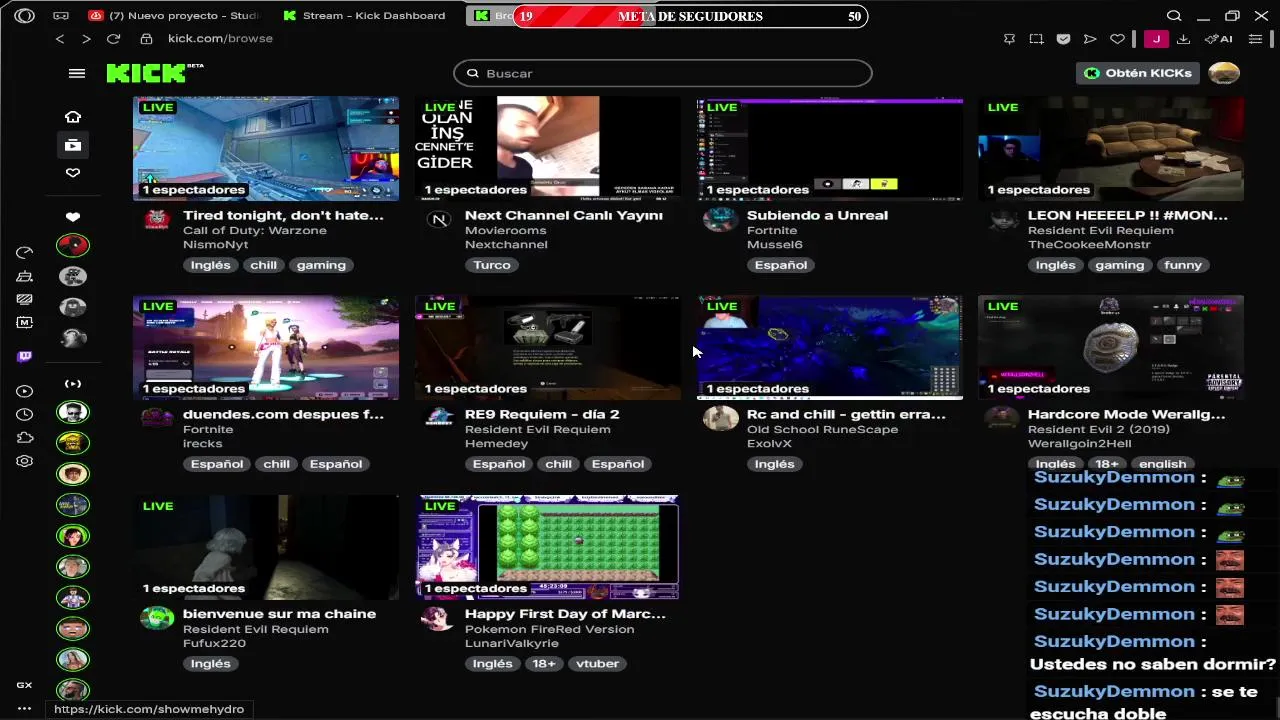Open Twitch panel in browser sidebar
Viewport: 1280px width, 720px height.
[x=25, y=356]
